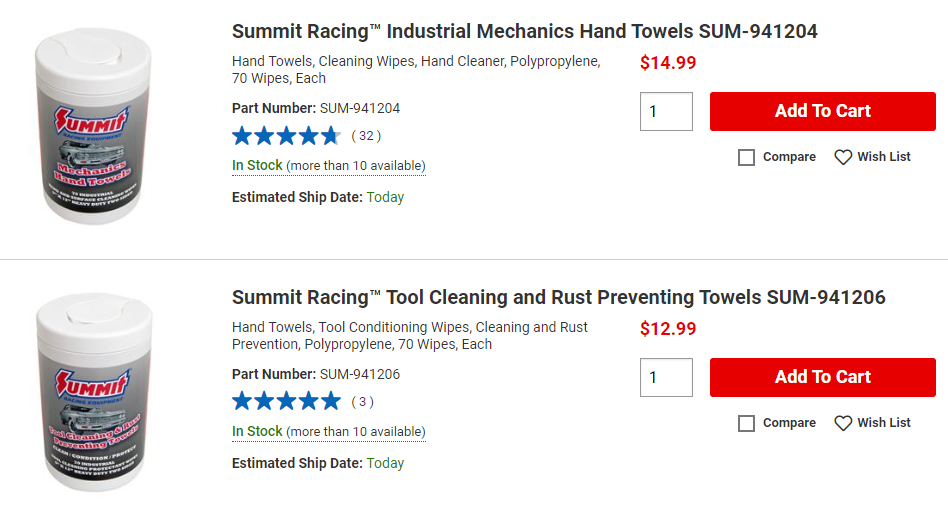948x516 pixels.
Task: Click the Wish List heart for SUM-941206
Action: (843, 423)
